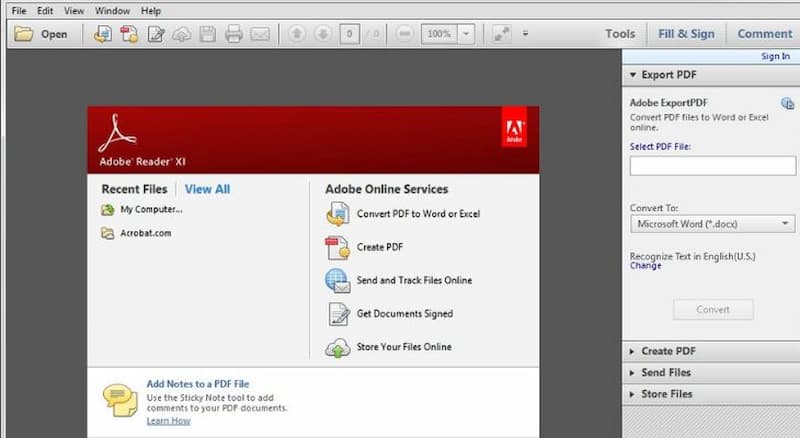This screenshot has width=800, height=438.
Task: Click the Select PDF File input box
Action: point(712,166)
